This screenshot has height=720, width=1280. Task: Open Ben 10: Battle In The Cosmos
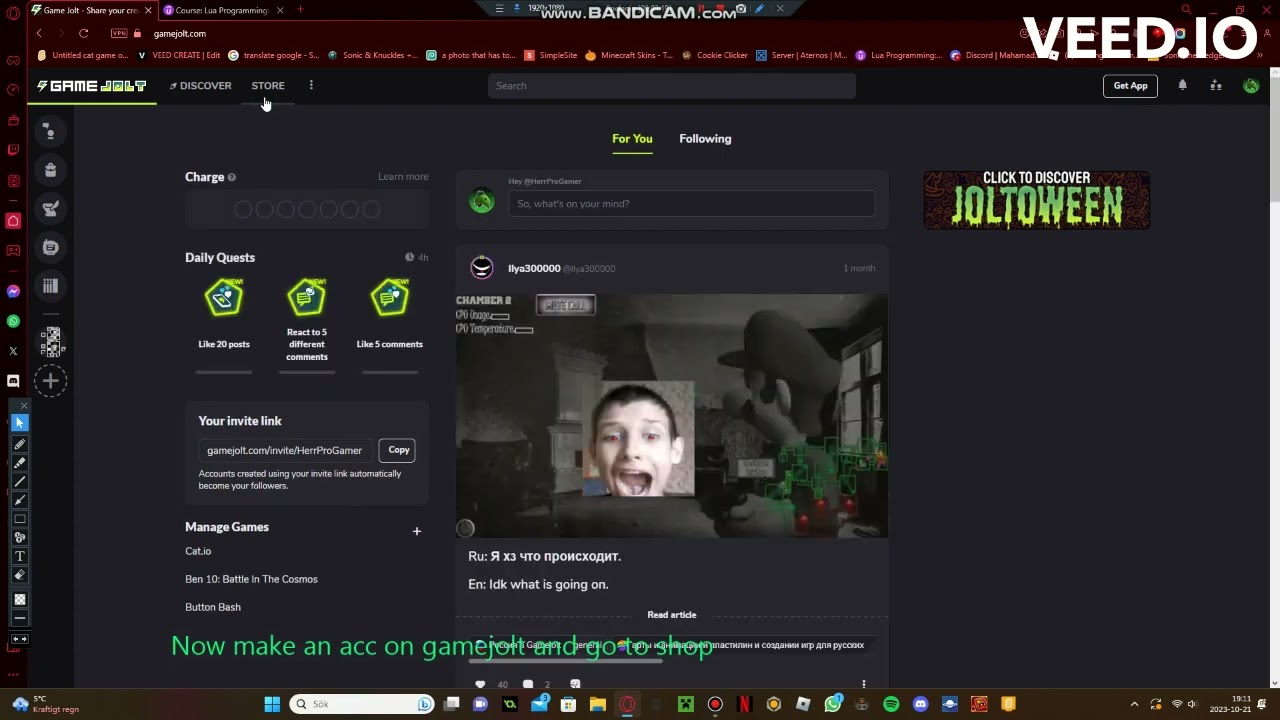[x=251, y=579]
